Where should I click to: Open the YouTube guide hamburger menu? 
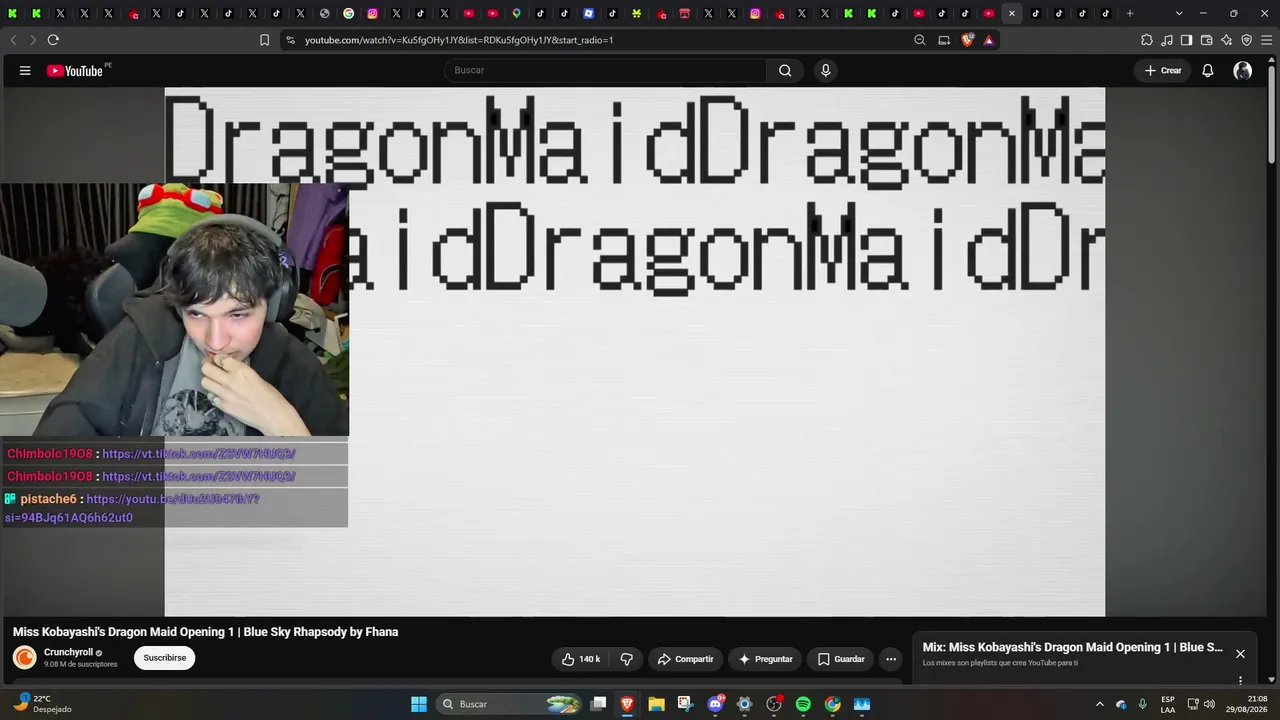point(25,70)
